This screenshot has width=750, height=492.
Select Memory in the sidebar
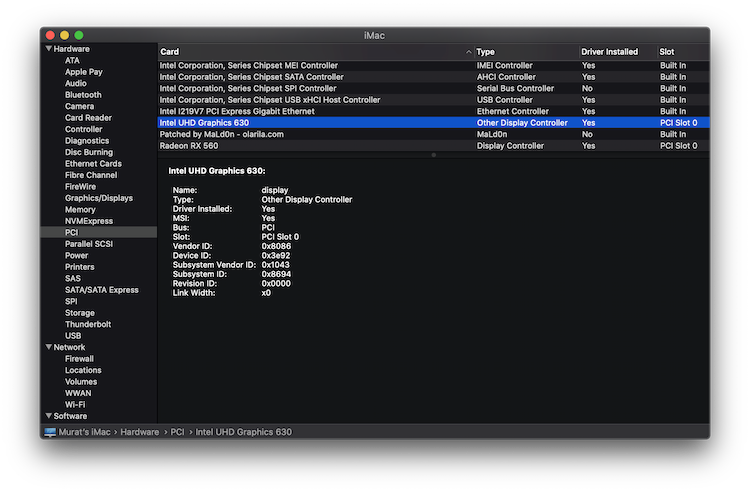[80, 209]
